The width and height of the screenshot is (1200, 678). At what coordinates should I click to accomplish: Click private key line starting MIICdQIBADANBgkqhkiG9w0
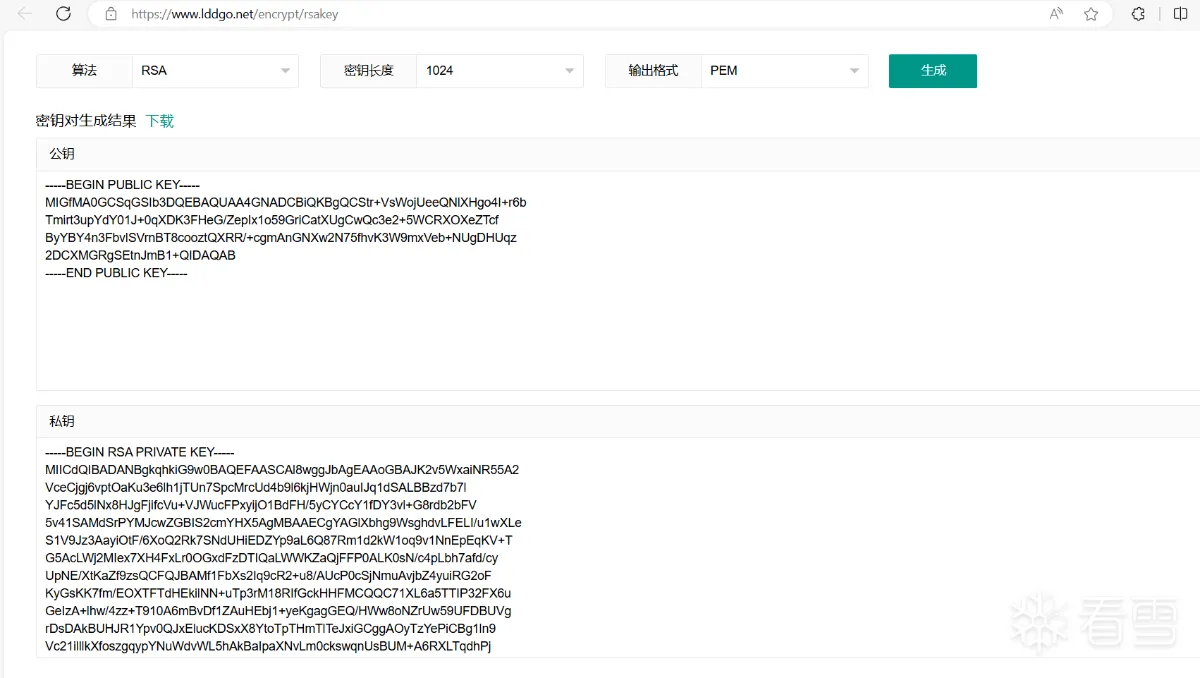(x=282, y=470)
